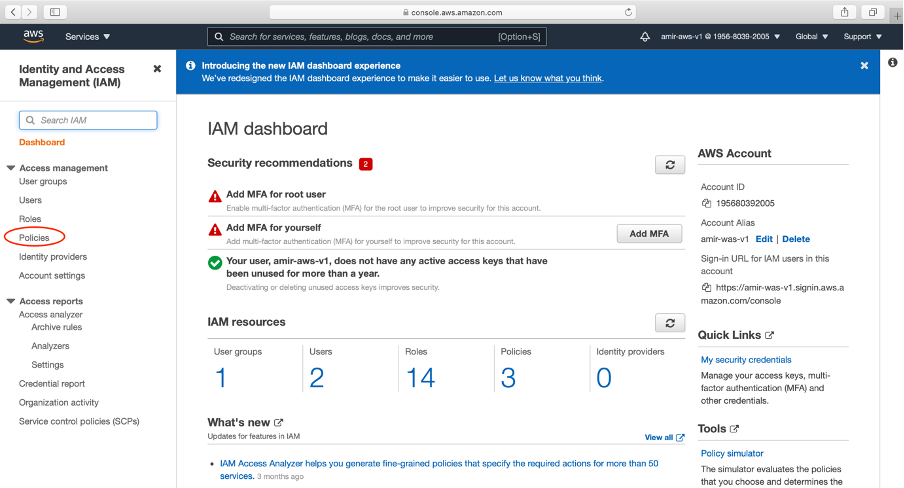The image size is (904, 488).
Task: Click Let us know what you think
Action: click(x=548, y=78)
